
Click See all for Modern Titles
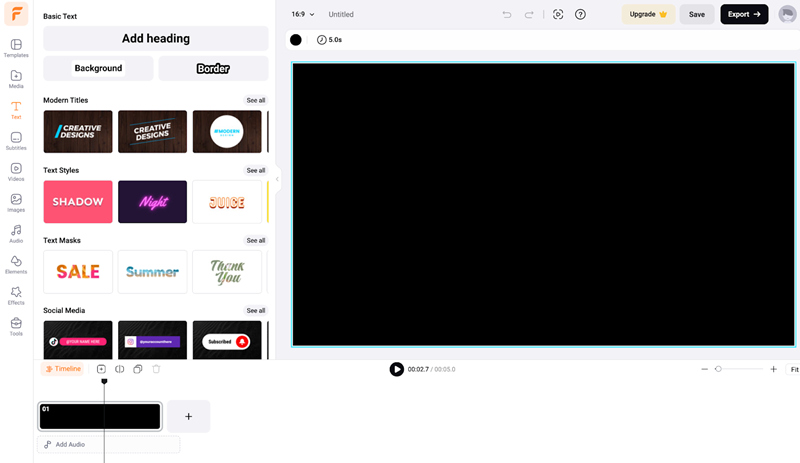[x=256, y=100]
